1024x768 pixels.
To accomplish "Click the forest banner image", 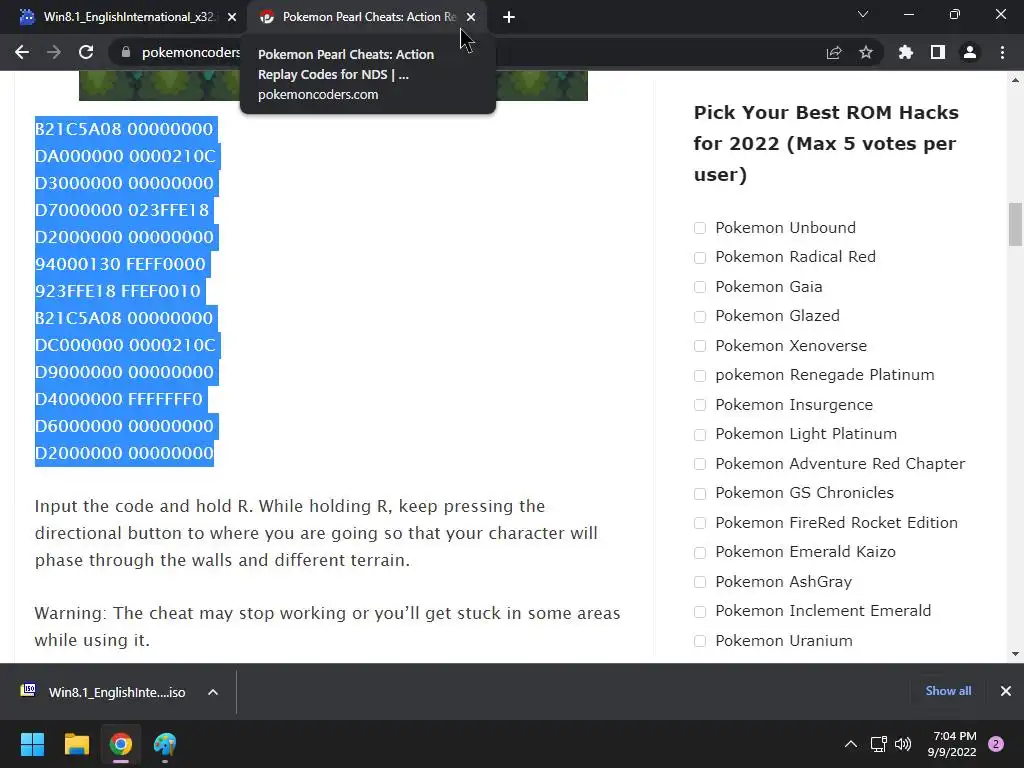I will click(x=333, y=86).
